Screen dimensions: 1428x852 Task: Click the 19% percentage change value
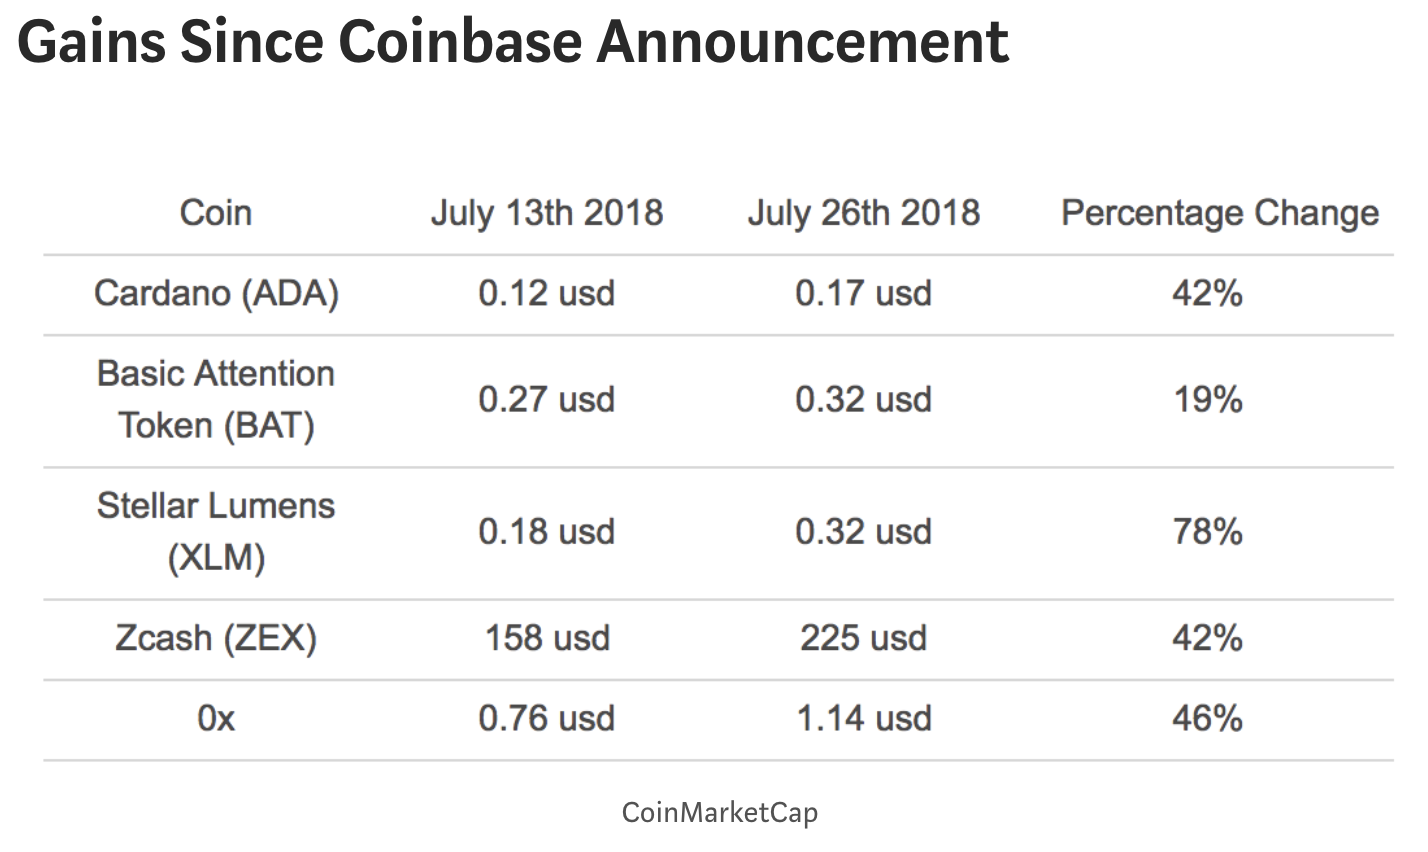pyautogui.click(x=1207, y=399)
